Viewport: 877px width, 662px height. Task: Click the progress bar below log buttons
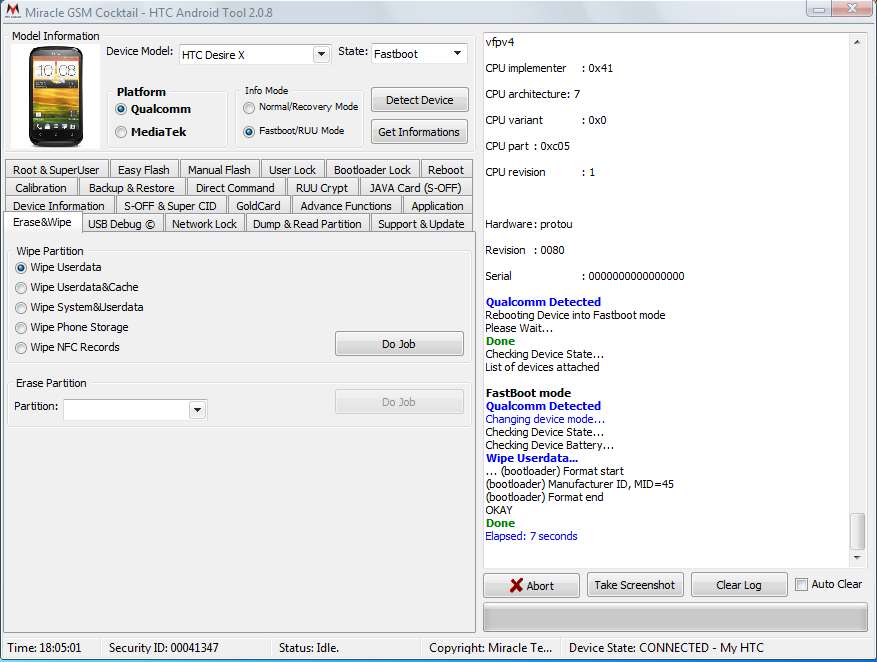[675, 617]
